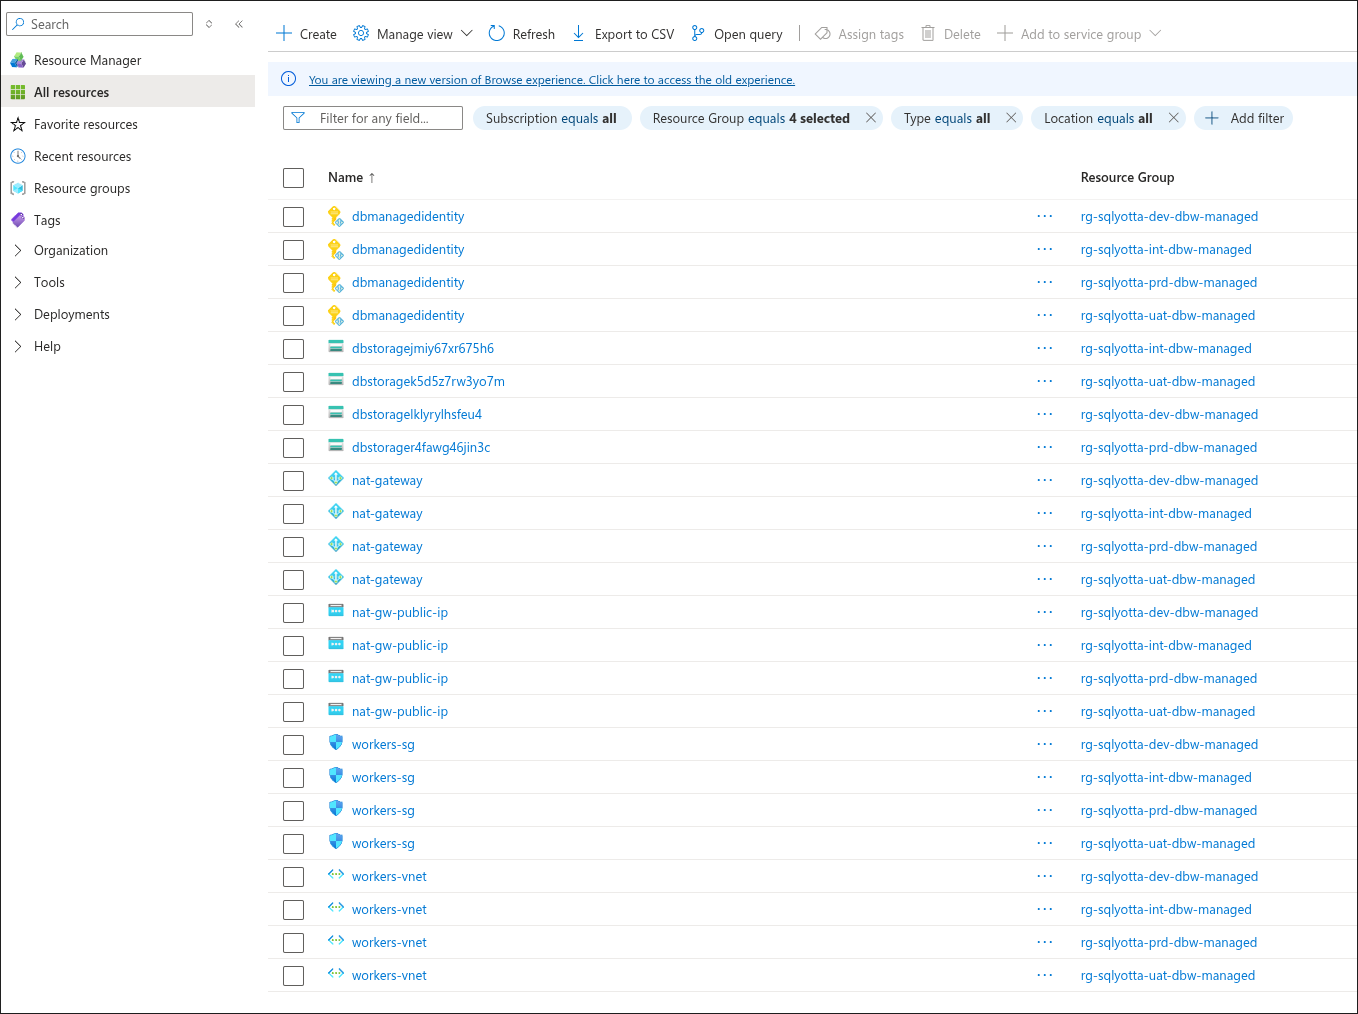Click the Refresh icon in the toolbar
Screen dimensions: 1358x1014
[x=497, y=34]
